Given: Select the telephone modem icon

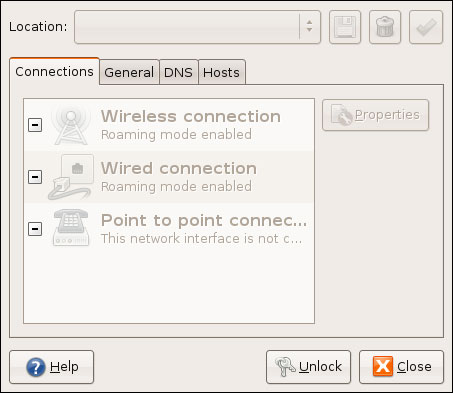Looking at the screenshot, I should pyautogui.click(x=71, y=228).
